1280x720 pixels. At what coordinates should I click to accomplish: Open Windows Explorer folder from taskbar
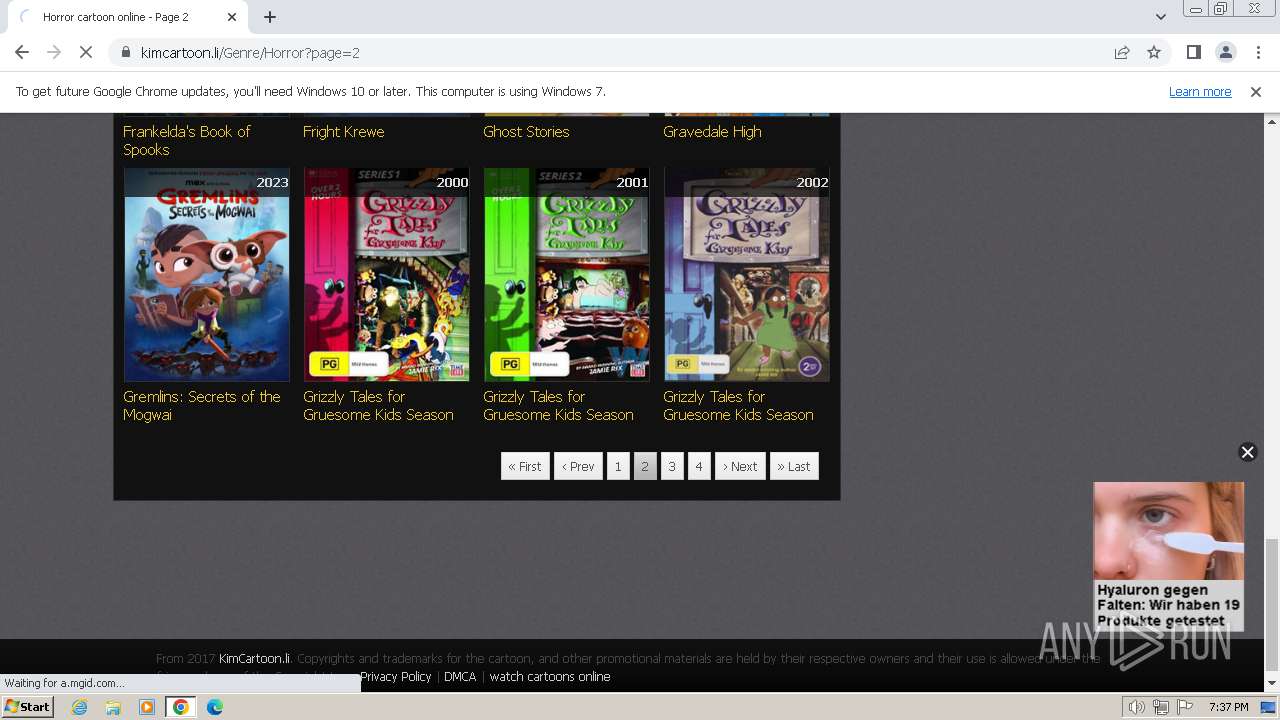click(x=113, y=707)
